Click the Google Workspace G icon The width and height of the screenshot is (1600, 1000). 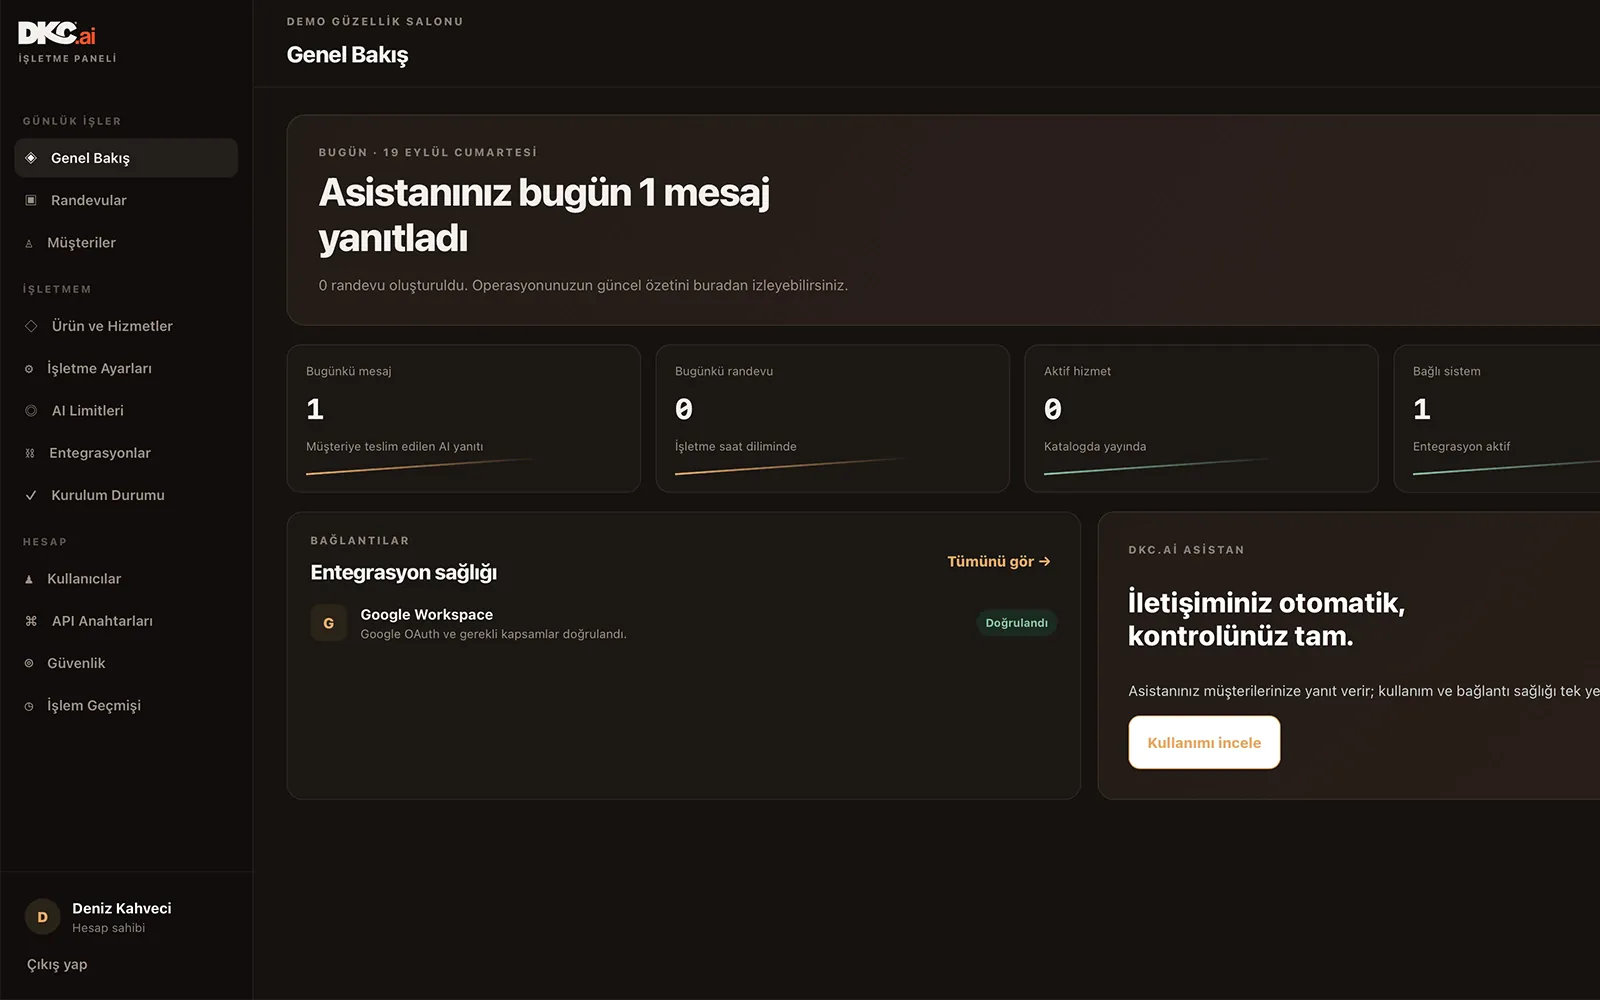pyautogui.click(x=328, y=623)
